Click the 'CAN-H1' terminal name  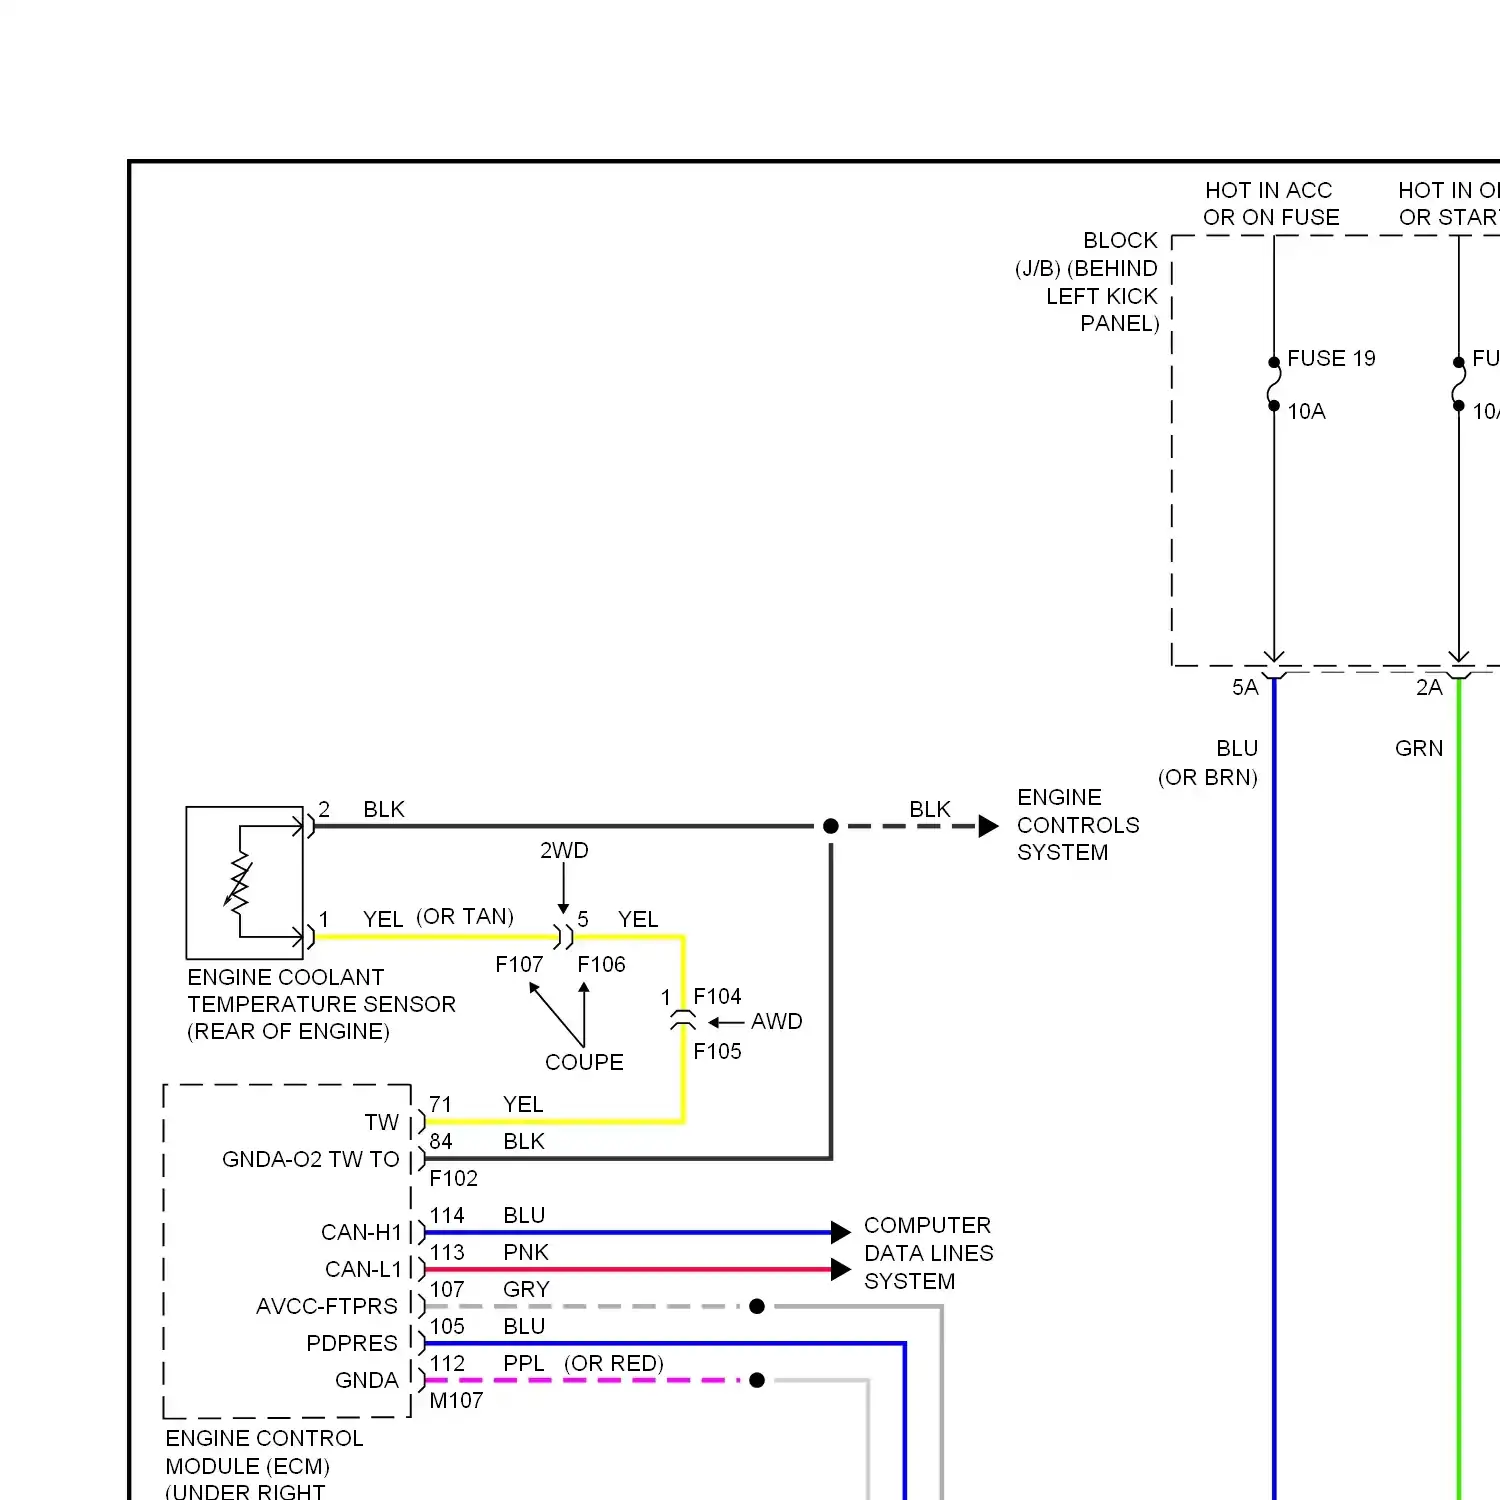tap(361, 1232)
